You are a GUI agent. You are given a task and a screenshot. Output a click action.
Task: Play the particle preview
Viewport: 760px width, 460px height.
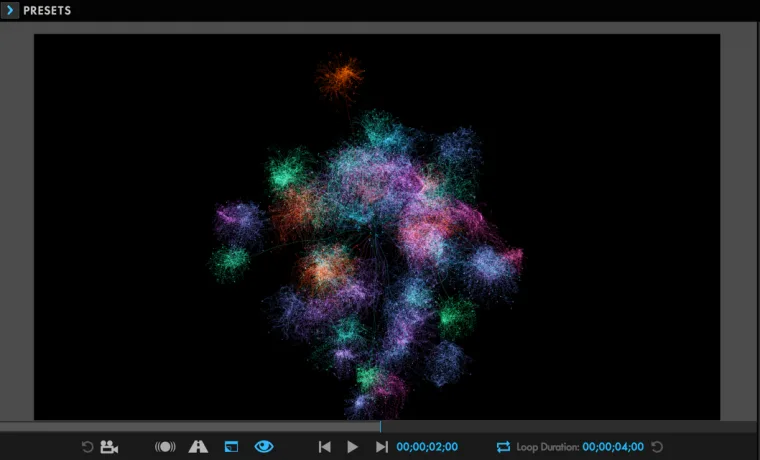352,446
